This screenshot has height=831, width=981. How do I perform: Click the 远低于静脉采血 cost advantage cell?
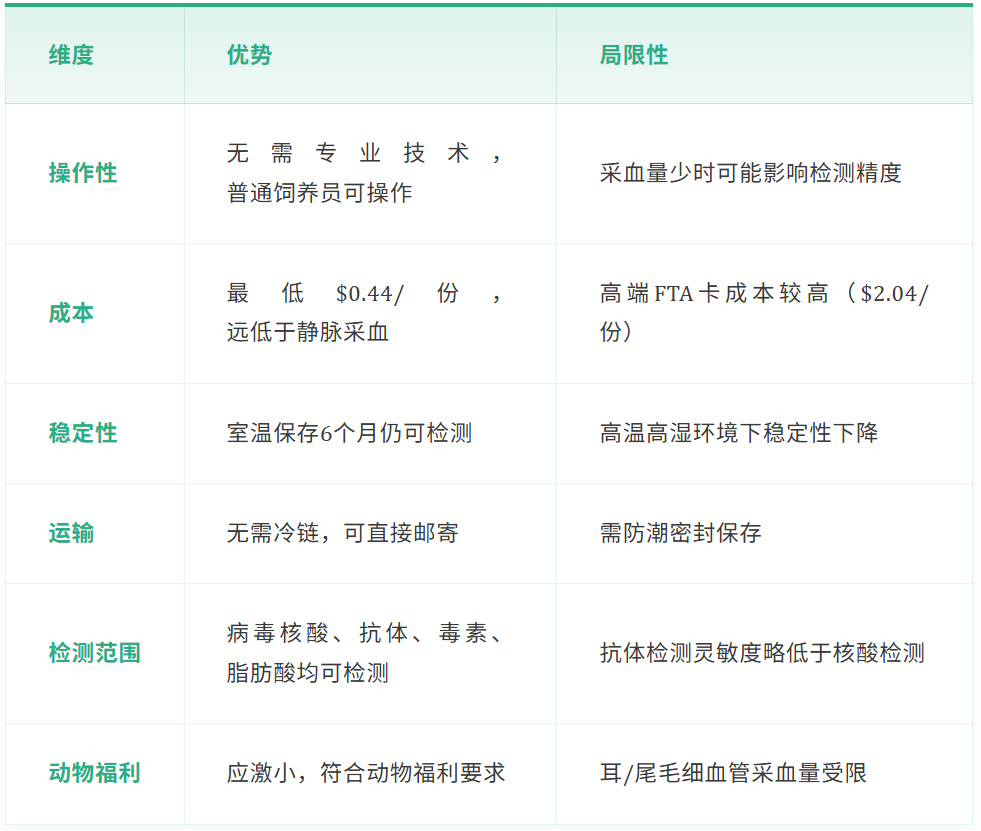pyautogui.click(x=307, y=333)
